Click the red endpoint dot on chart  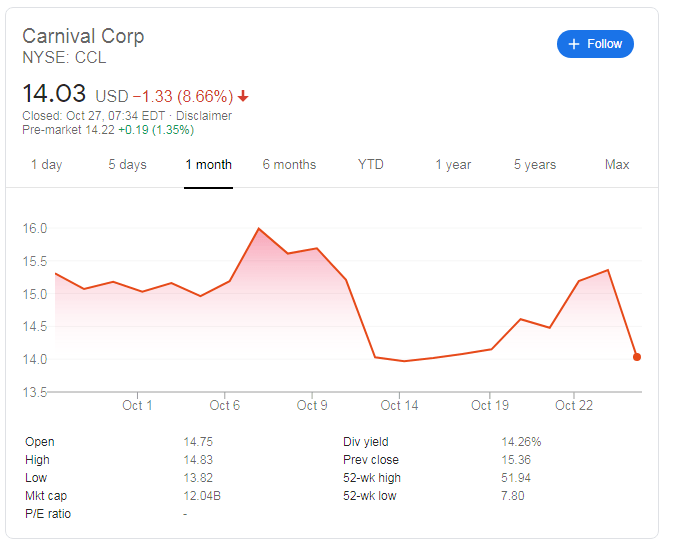coord(637,357)
